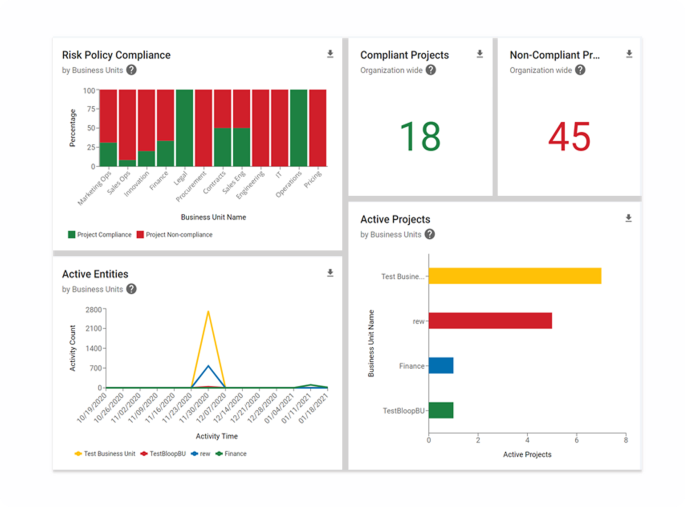
Task: Open help for Risk Policy Compliance
Action: coord(131,70)
